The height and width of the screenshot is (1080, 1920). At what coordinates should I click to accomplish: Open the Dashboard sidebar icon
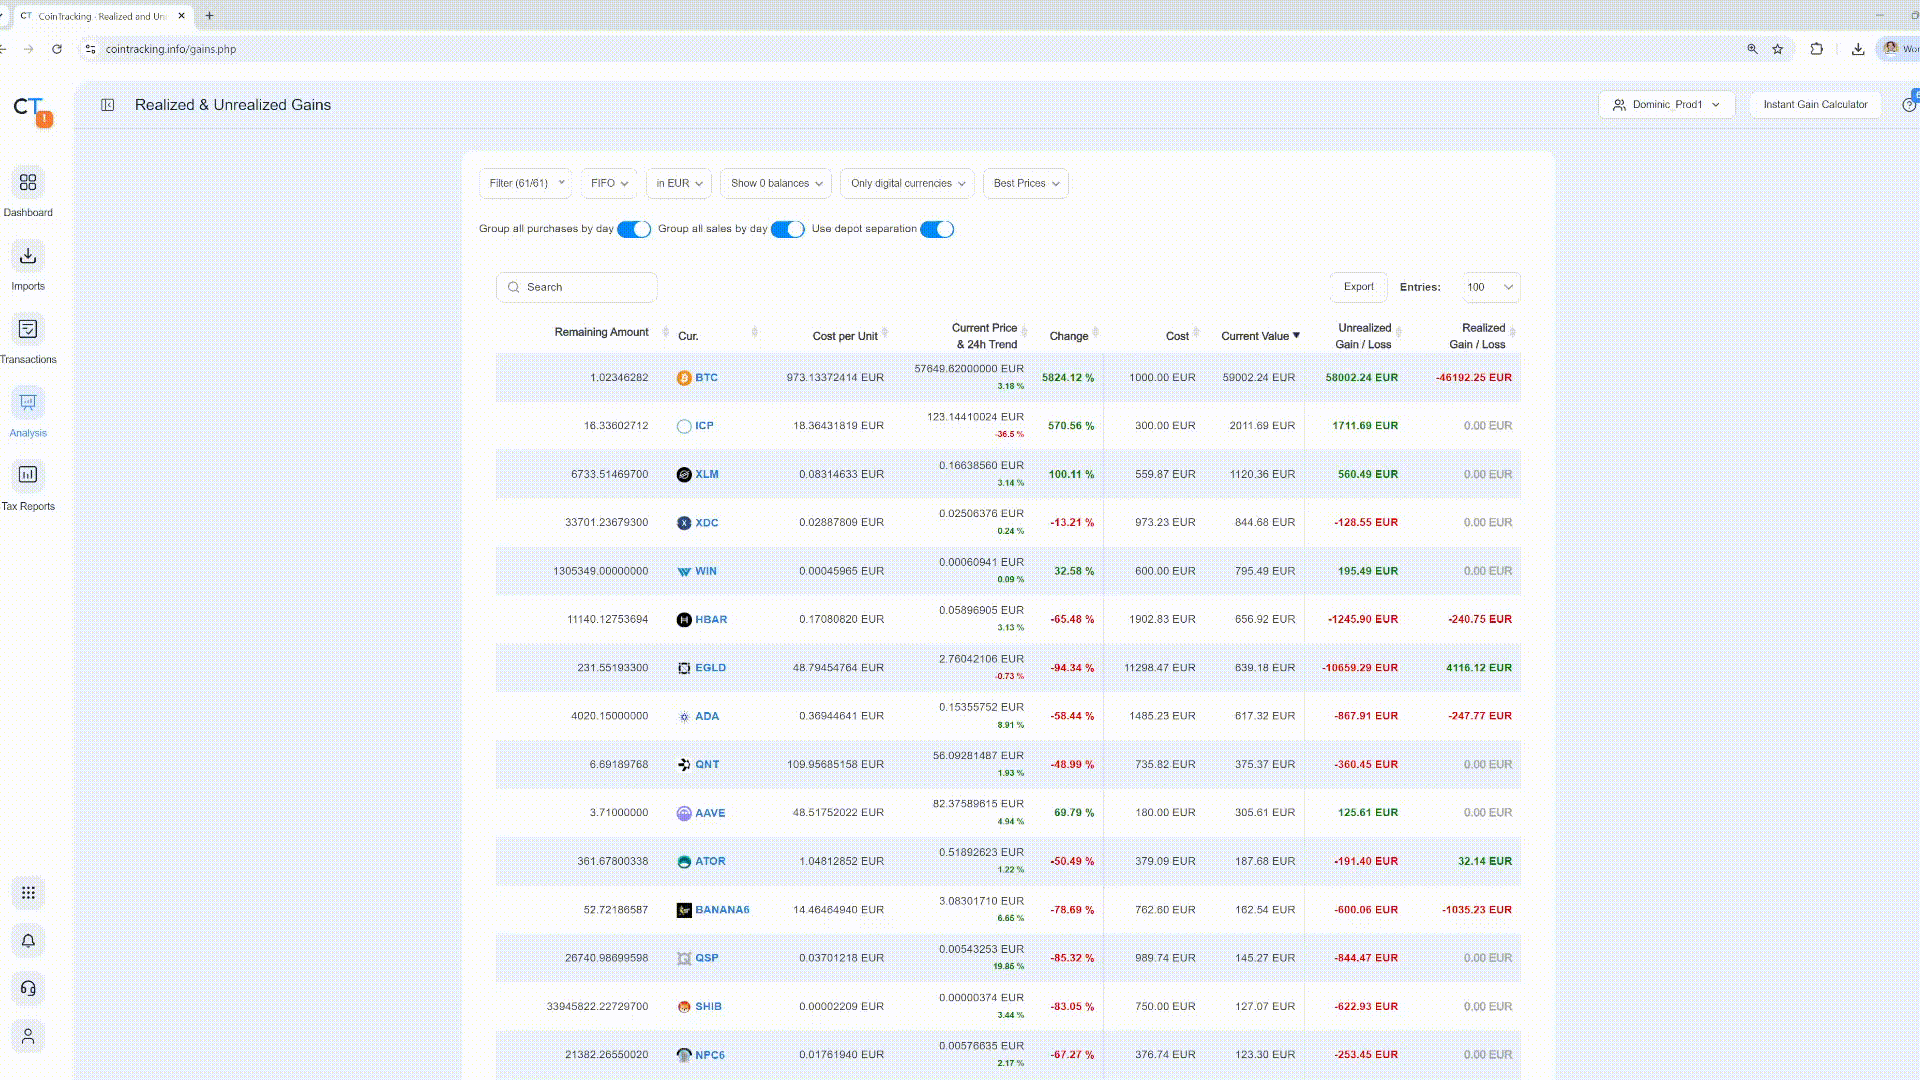[28, 183]
